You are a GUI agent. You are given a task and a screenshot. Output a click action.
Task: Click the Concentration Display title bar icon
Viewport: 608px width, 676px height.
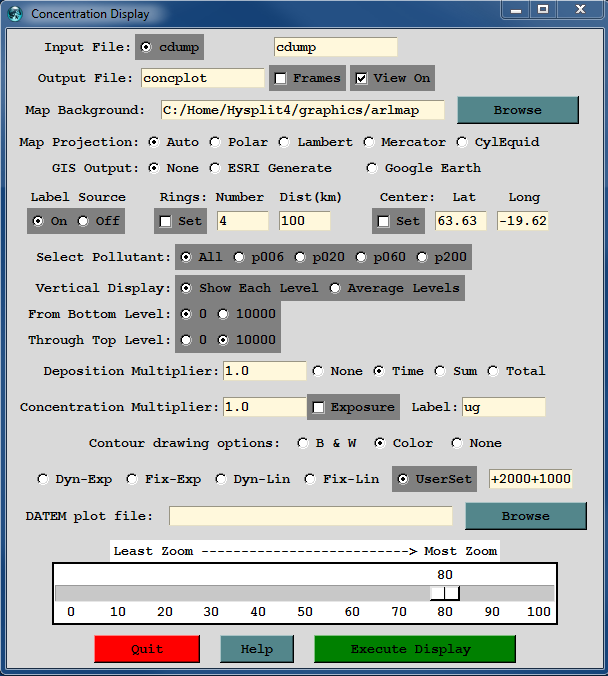[x=14, y=14]
